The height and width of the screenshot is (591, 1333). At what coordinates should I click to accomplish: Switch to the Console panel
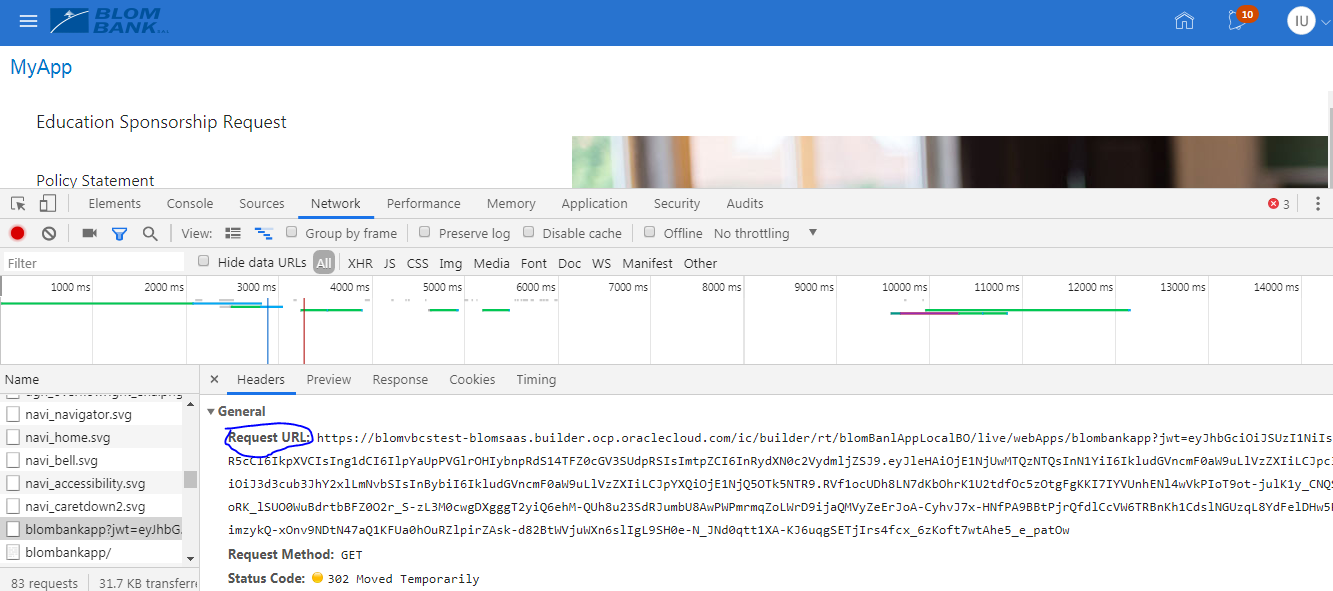[x=189, y=203]
